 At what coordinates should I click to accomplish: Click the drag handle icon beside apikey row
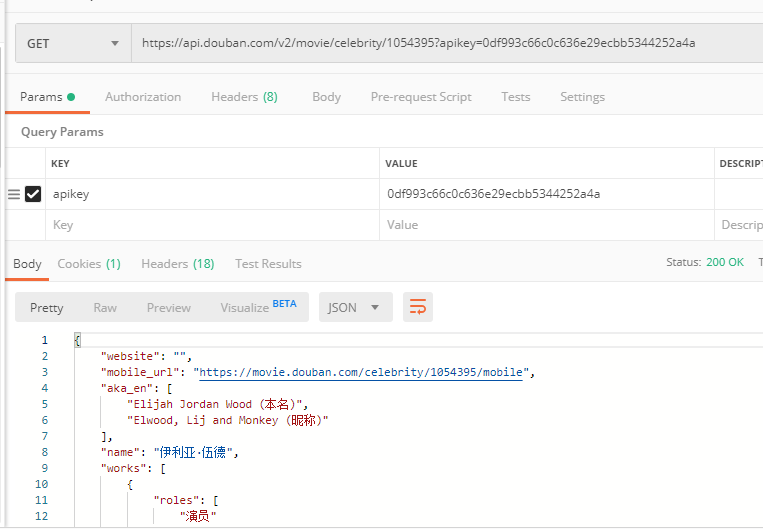[x=14, y=195]
